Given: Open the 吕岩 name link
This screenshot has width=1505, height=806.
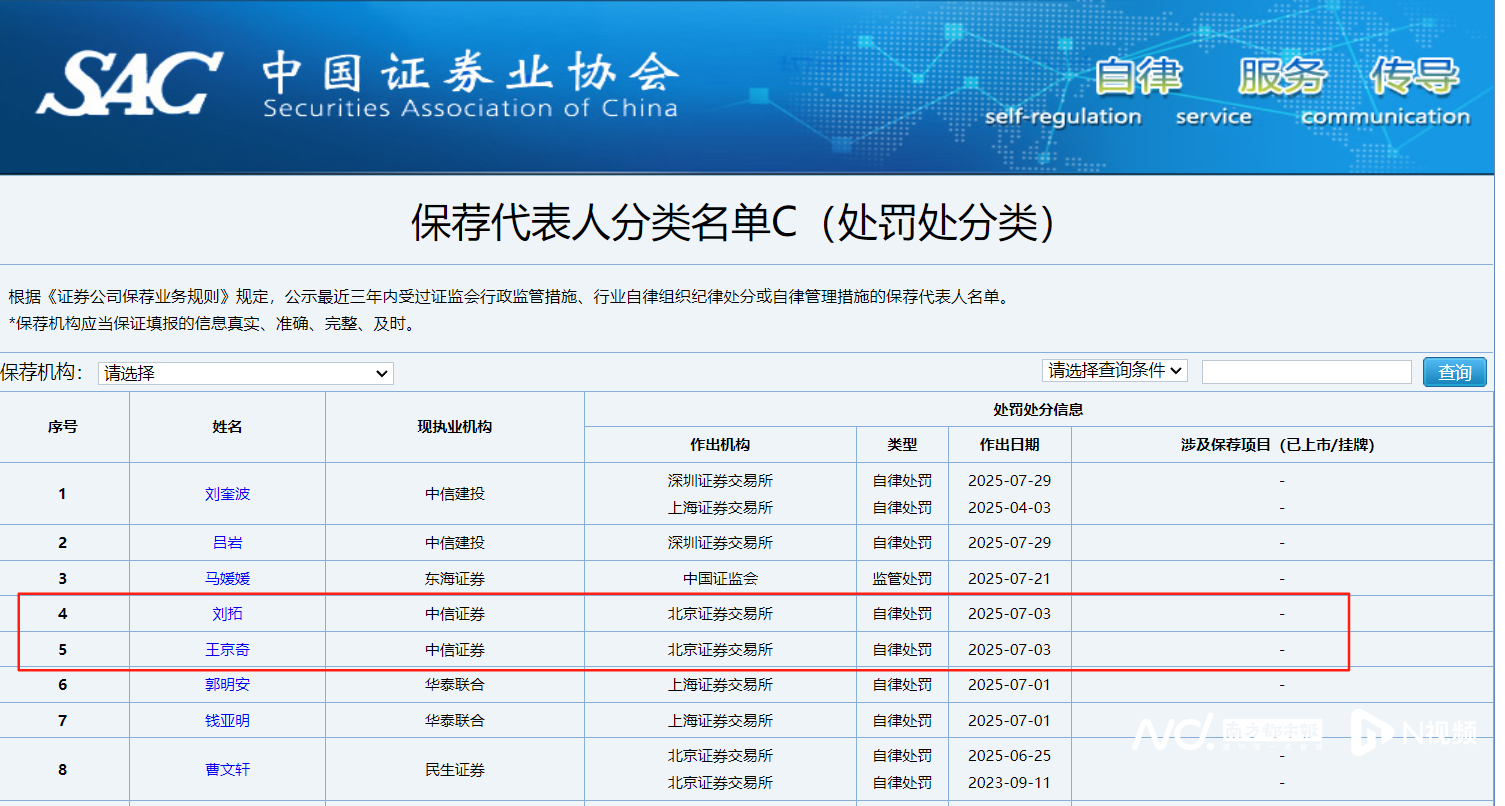Looking at the screenshot, I should 227,543.
